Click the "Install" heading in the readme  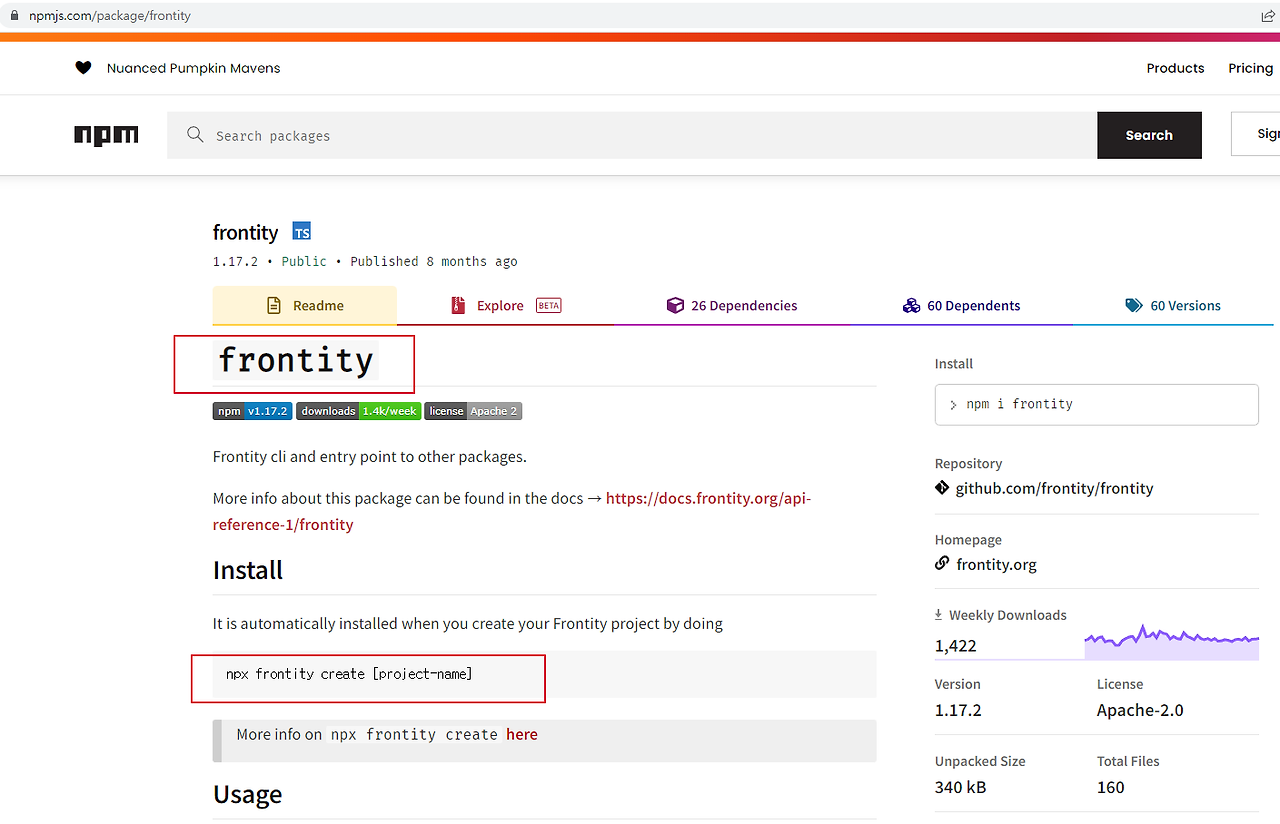point(248,570)
